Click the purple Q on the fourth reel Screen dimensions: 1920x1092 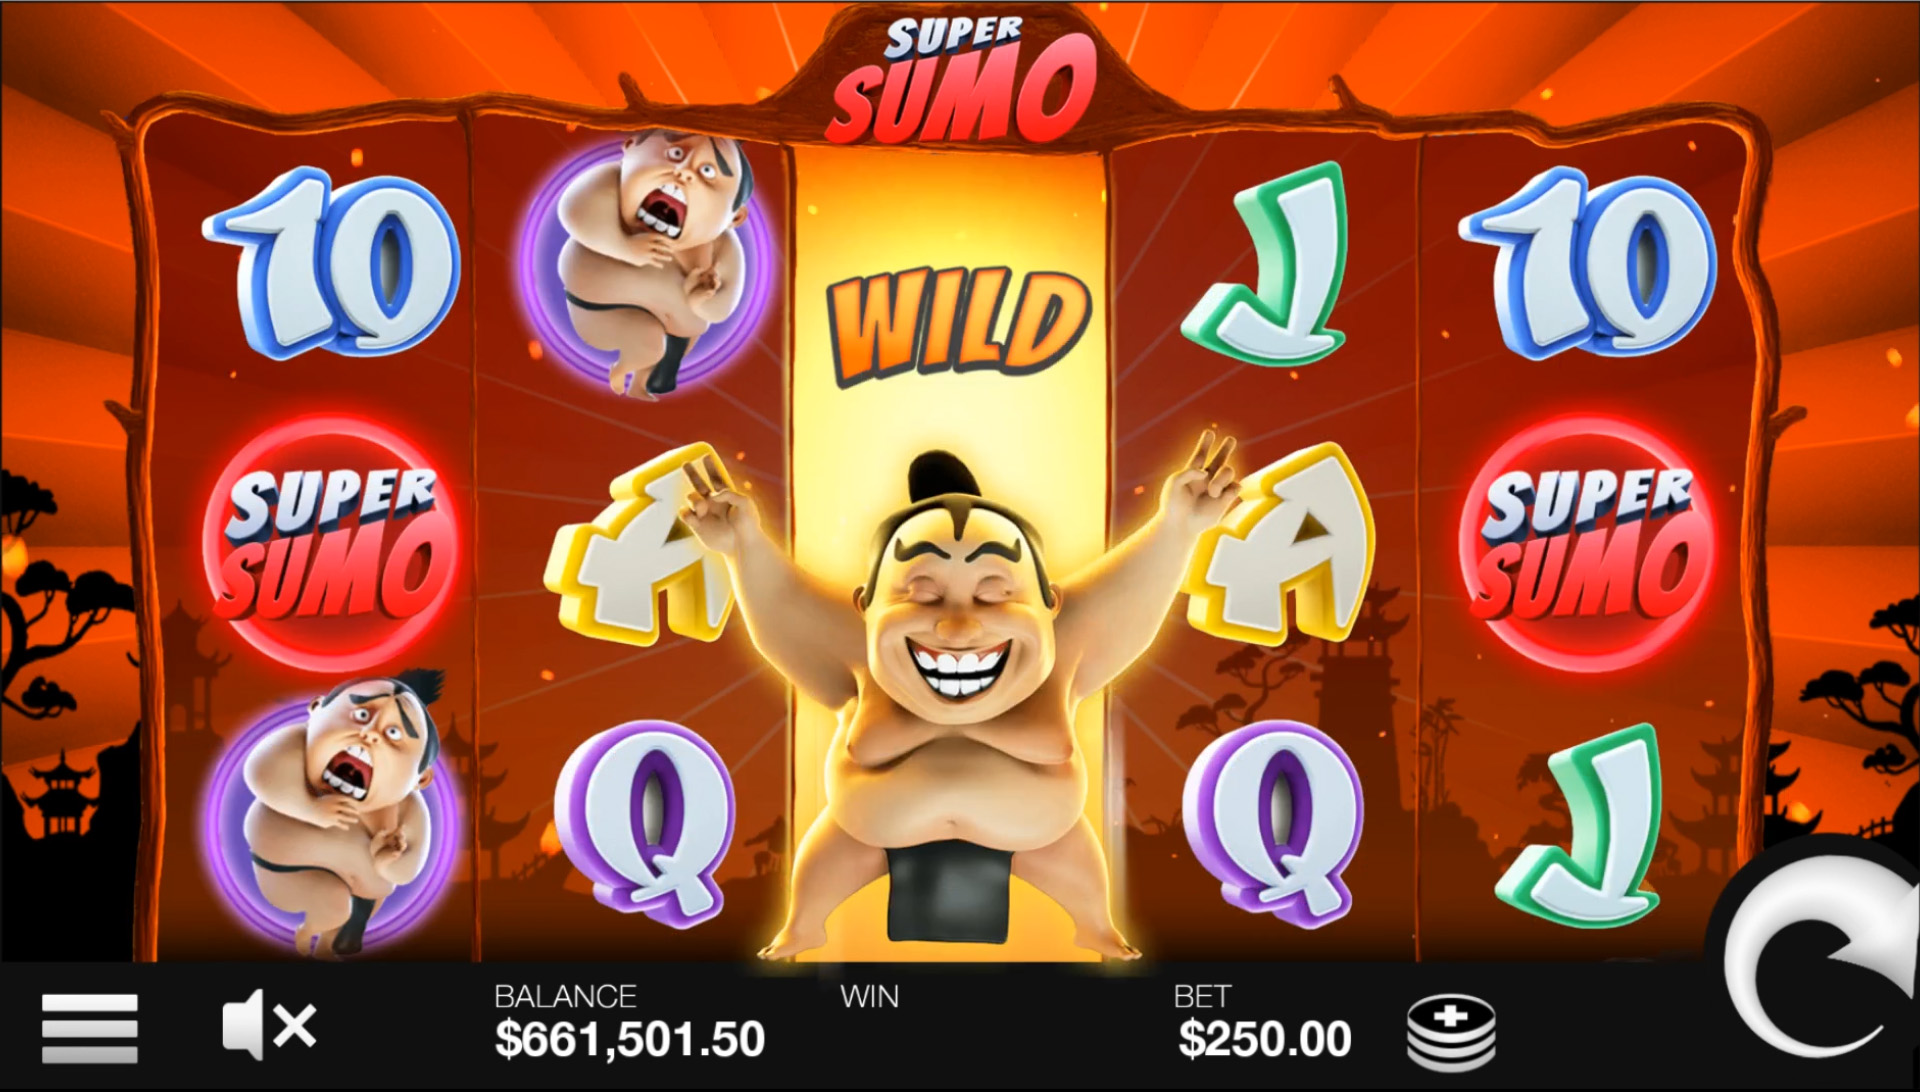[x=1273, y=821]
